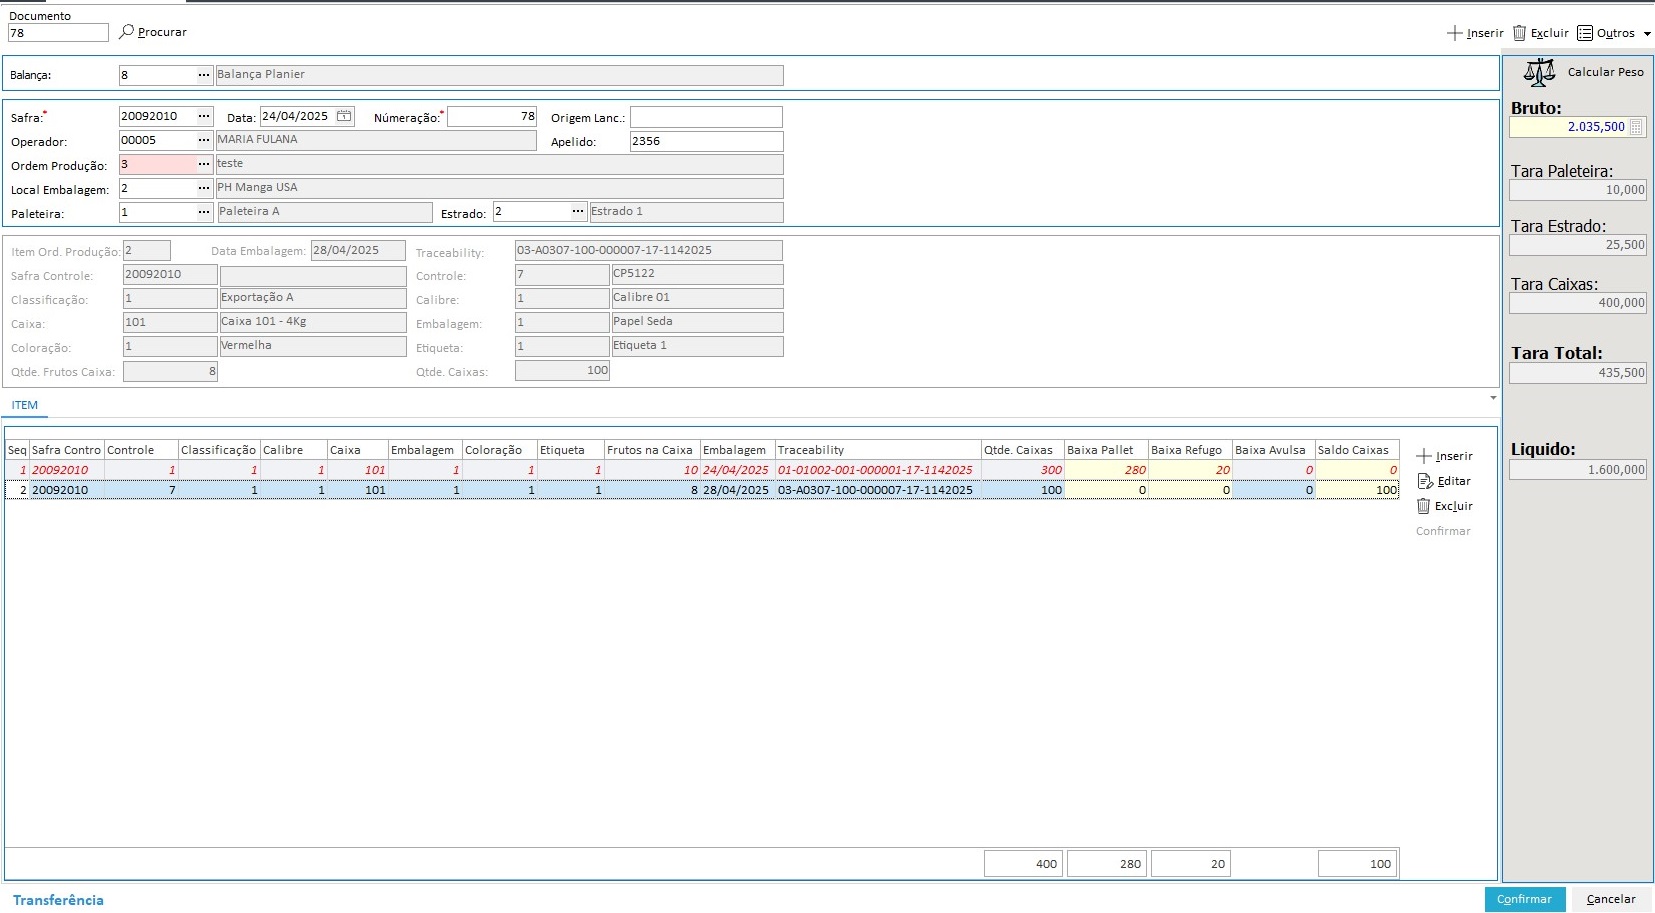Click Saldo Caixas value 100 in row 2
The image size is (1655, 913).
(x=1357, y=490)
